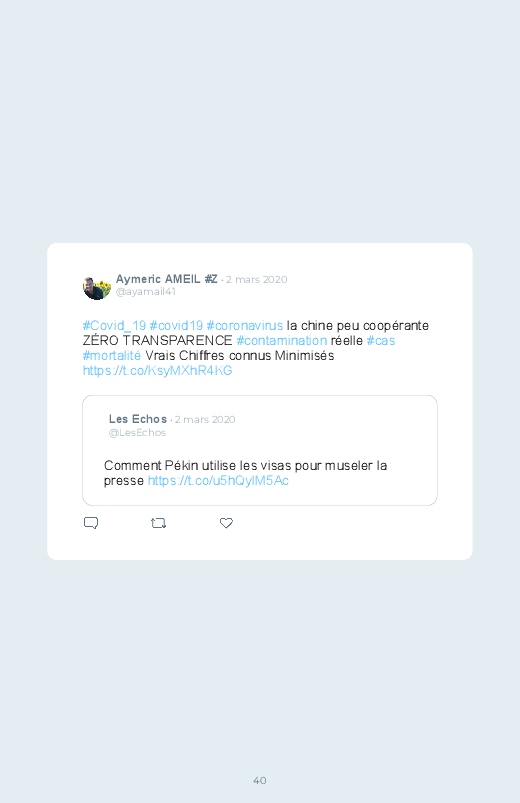
Task: Open the quoted tweet text about Pékin visas
Action: pos(245,473)
